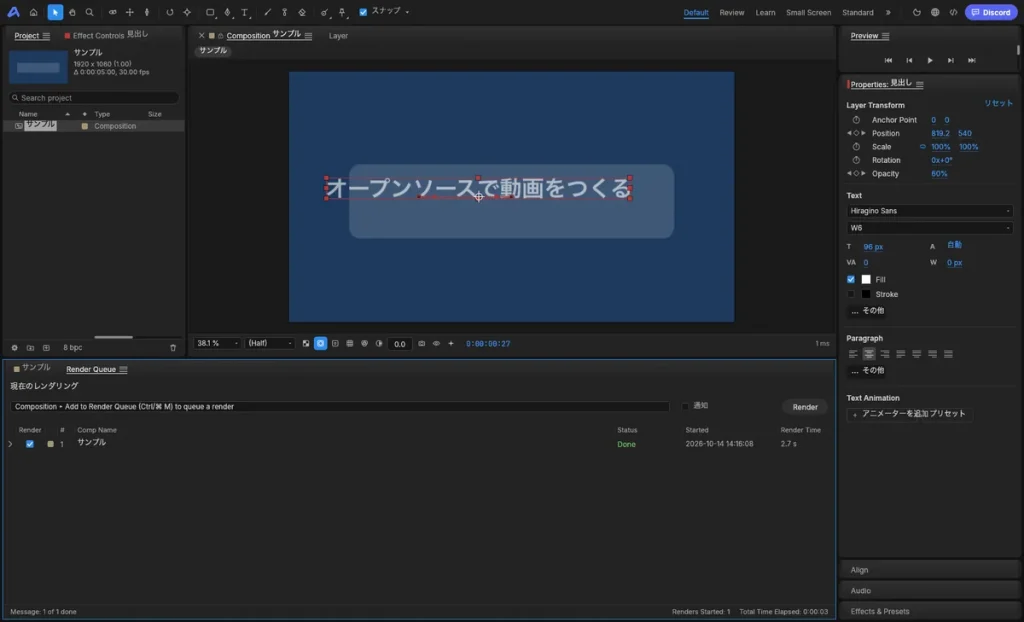Viewport: 1024px width, 622px height.
Task: Click the Render button
Action: (805, 407)
